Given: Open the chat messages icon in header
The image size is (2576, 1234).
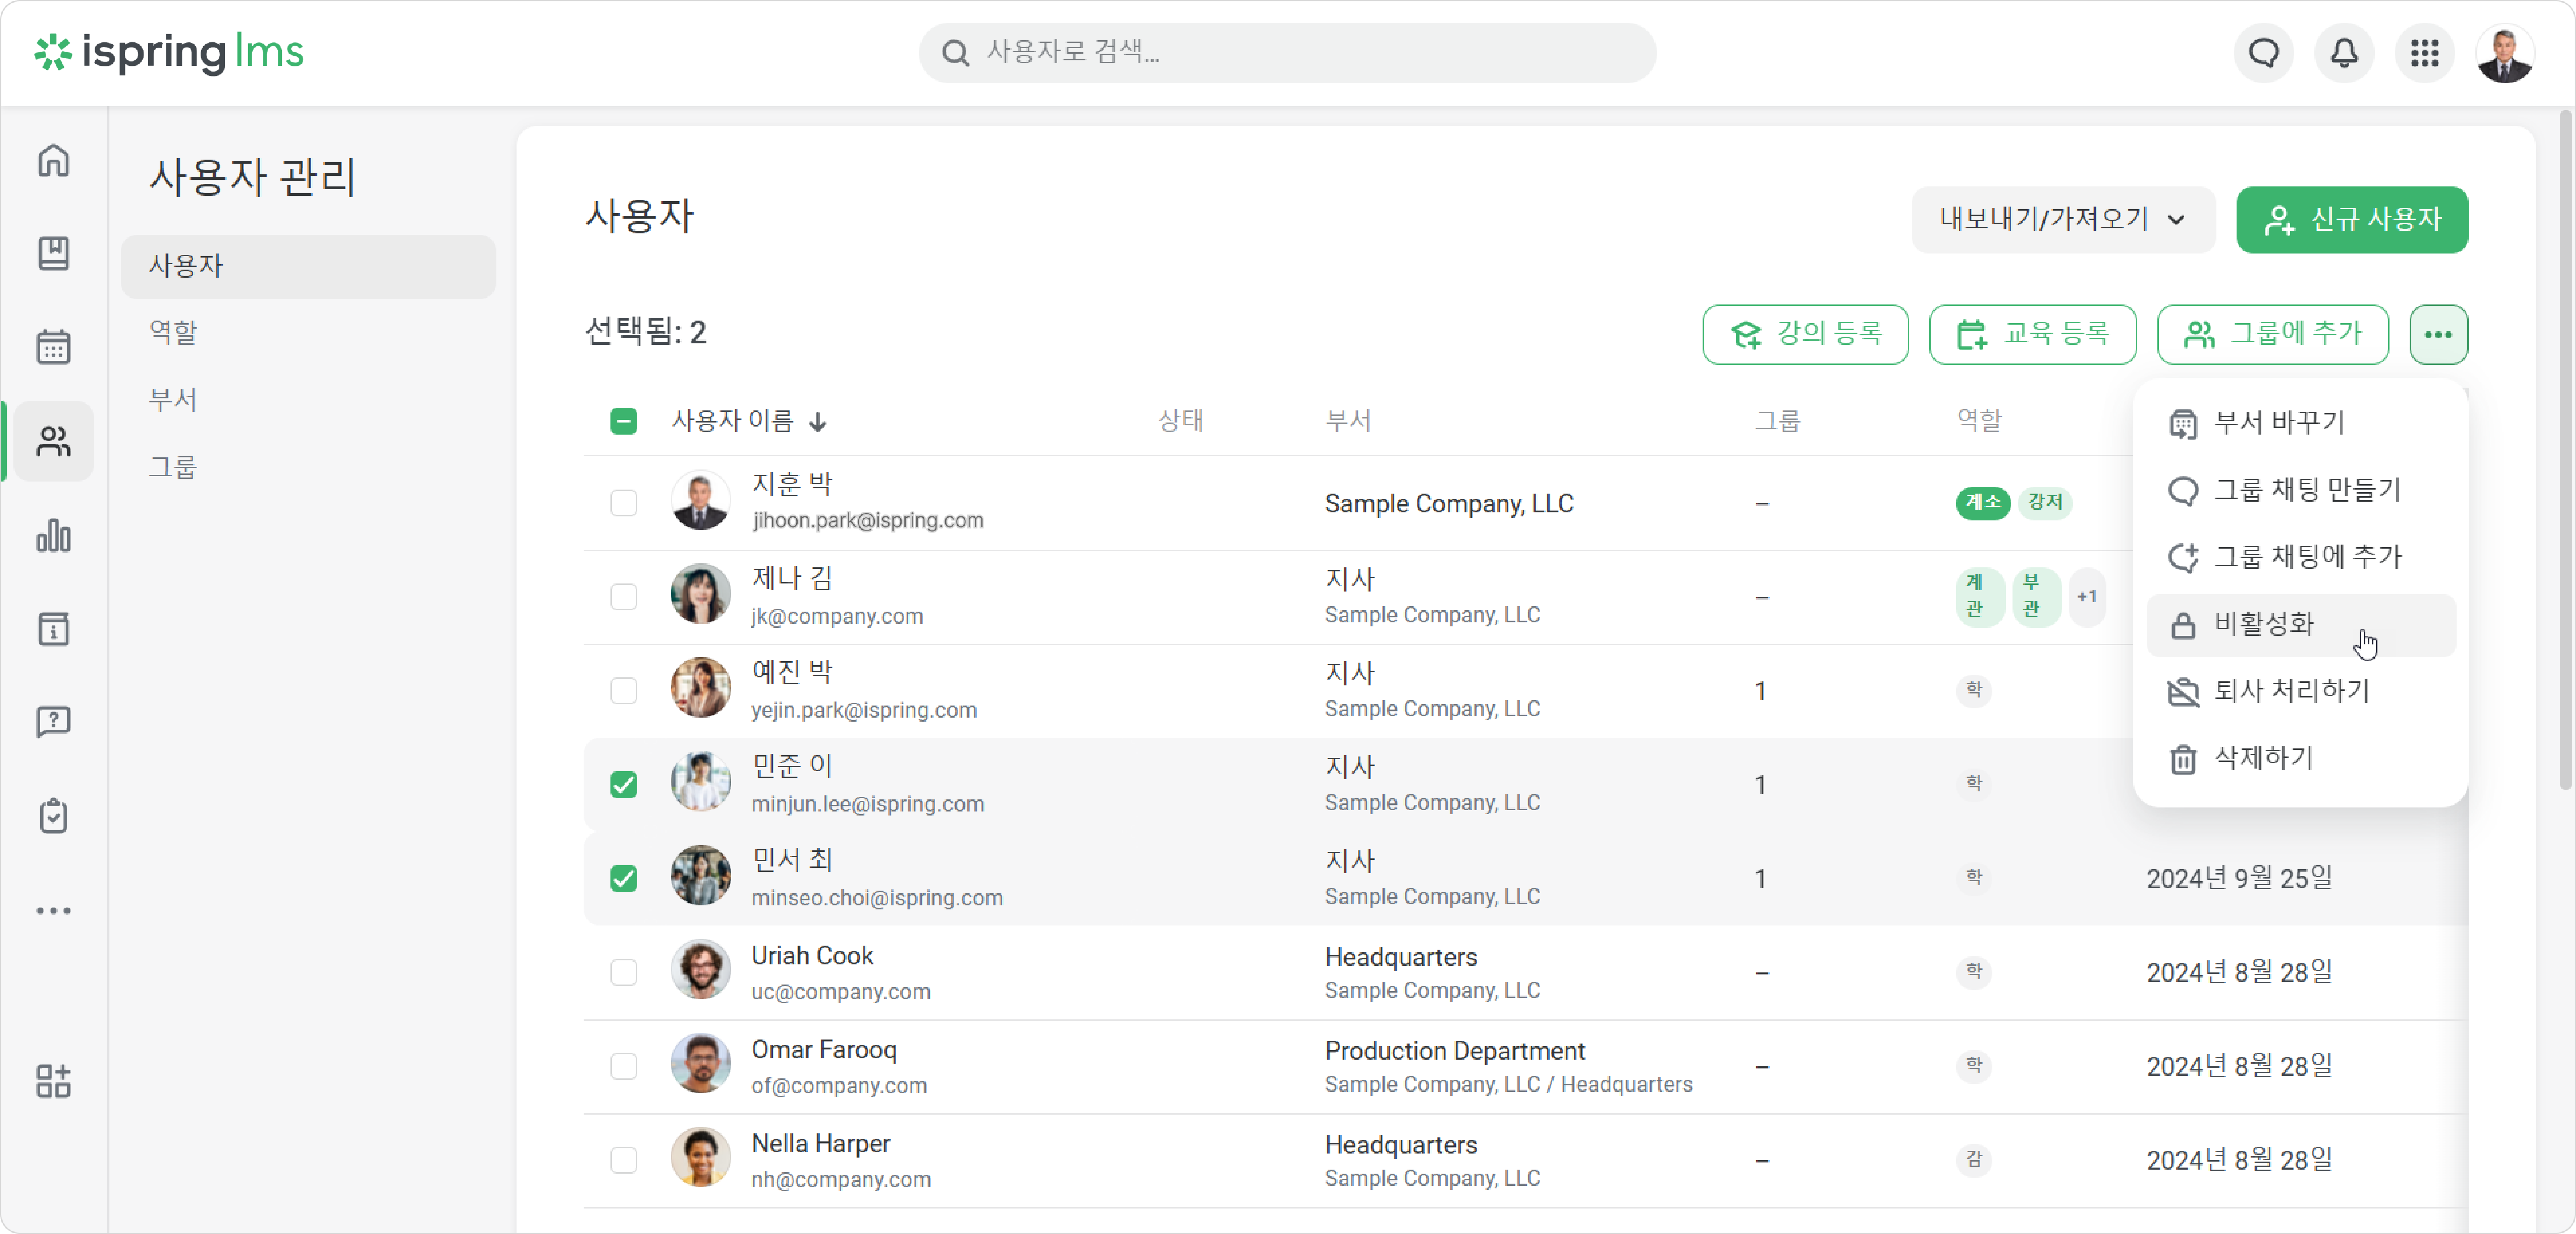Looking at the screenshot, I should [x=2264, y=53].
